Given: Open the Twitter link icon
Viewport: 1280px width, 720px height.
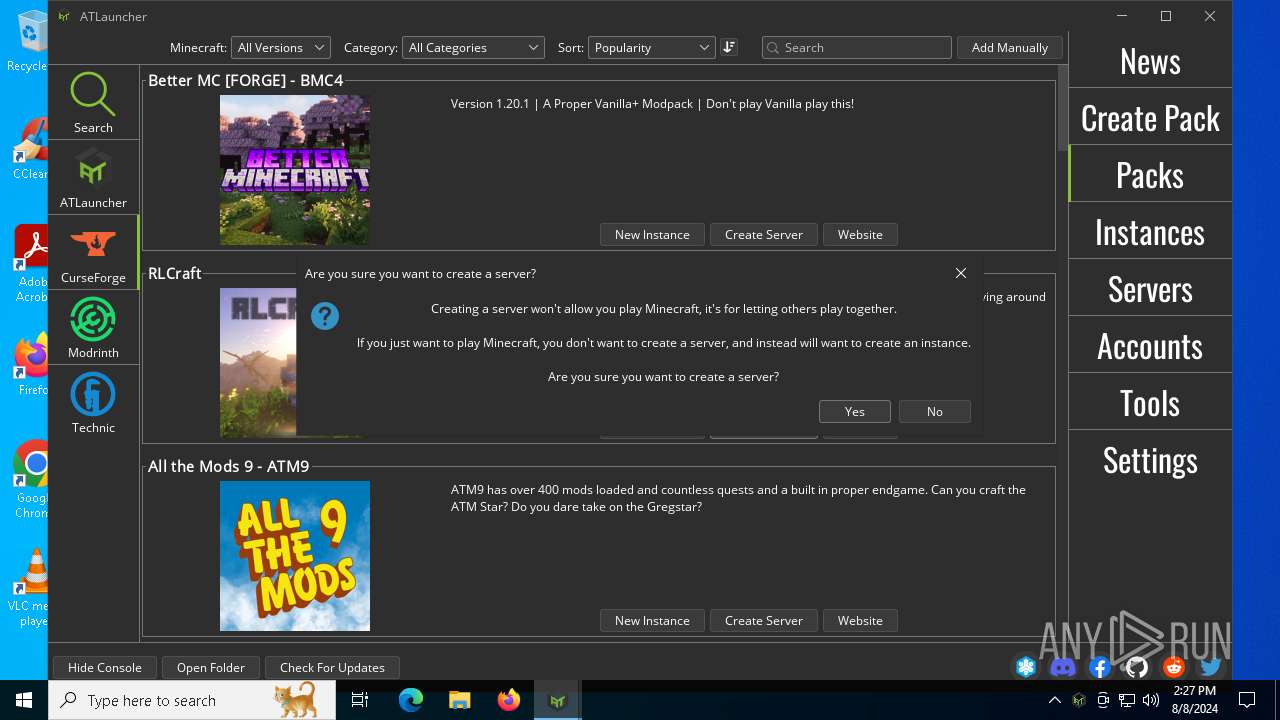Looking at the screenshot, I should 1211,667.
